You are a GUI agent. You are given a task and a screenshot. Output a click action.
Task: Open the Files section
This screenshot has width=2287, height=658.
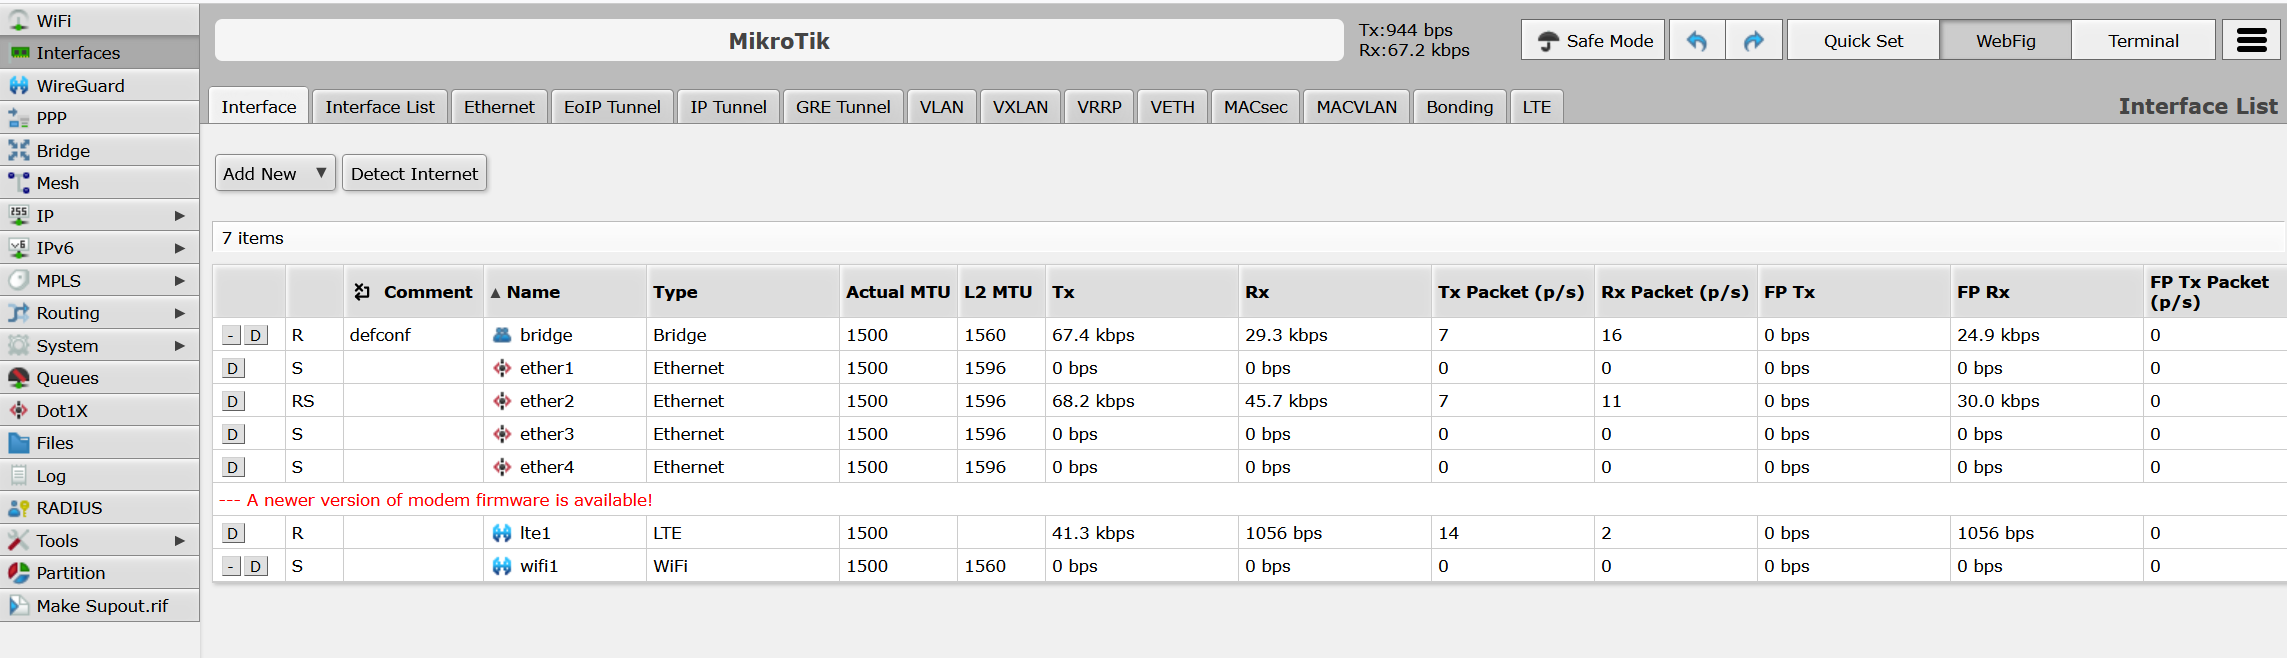pyautogui.click(x=100, y=443)
